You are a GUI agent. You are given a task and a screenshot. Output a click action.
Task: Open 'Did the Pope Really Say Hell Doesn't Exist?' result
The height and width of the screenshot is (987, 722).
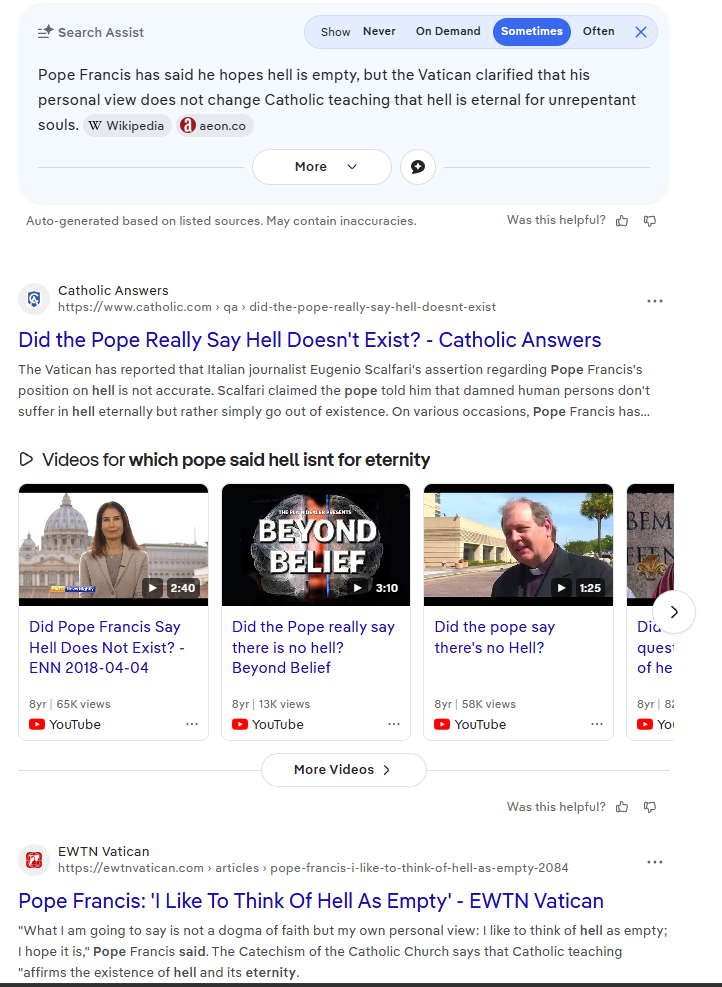[x=310, y=340]
